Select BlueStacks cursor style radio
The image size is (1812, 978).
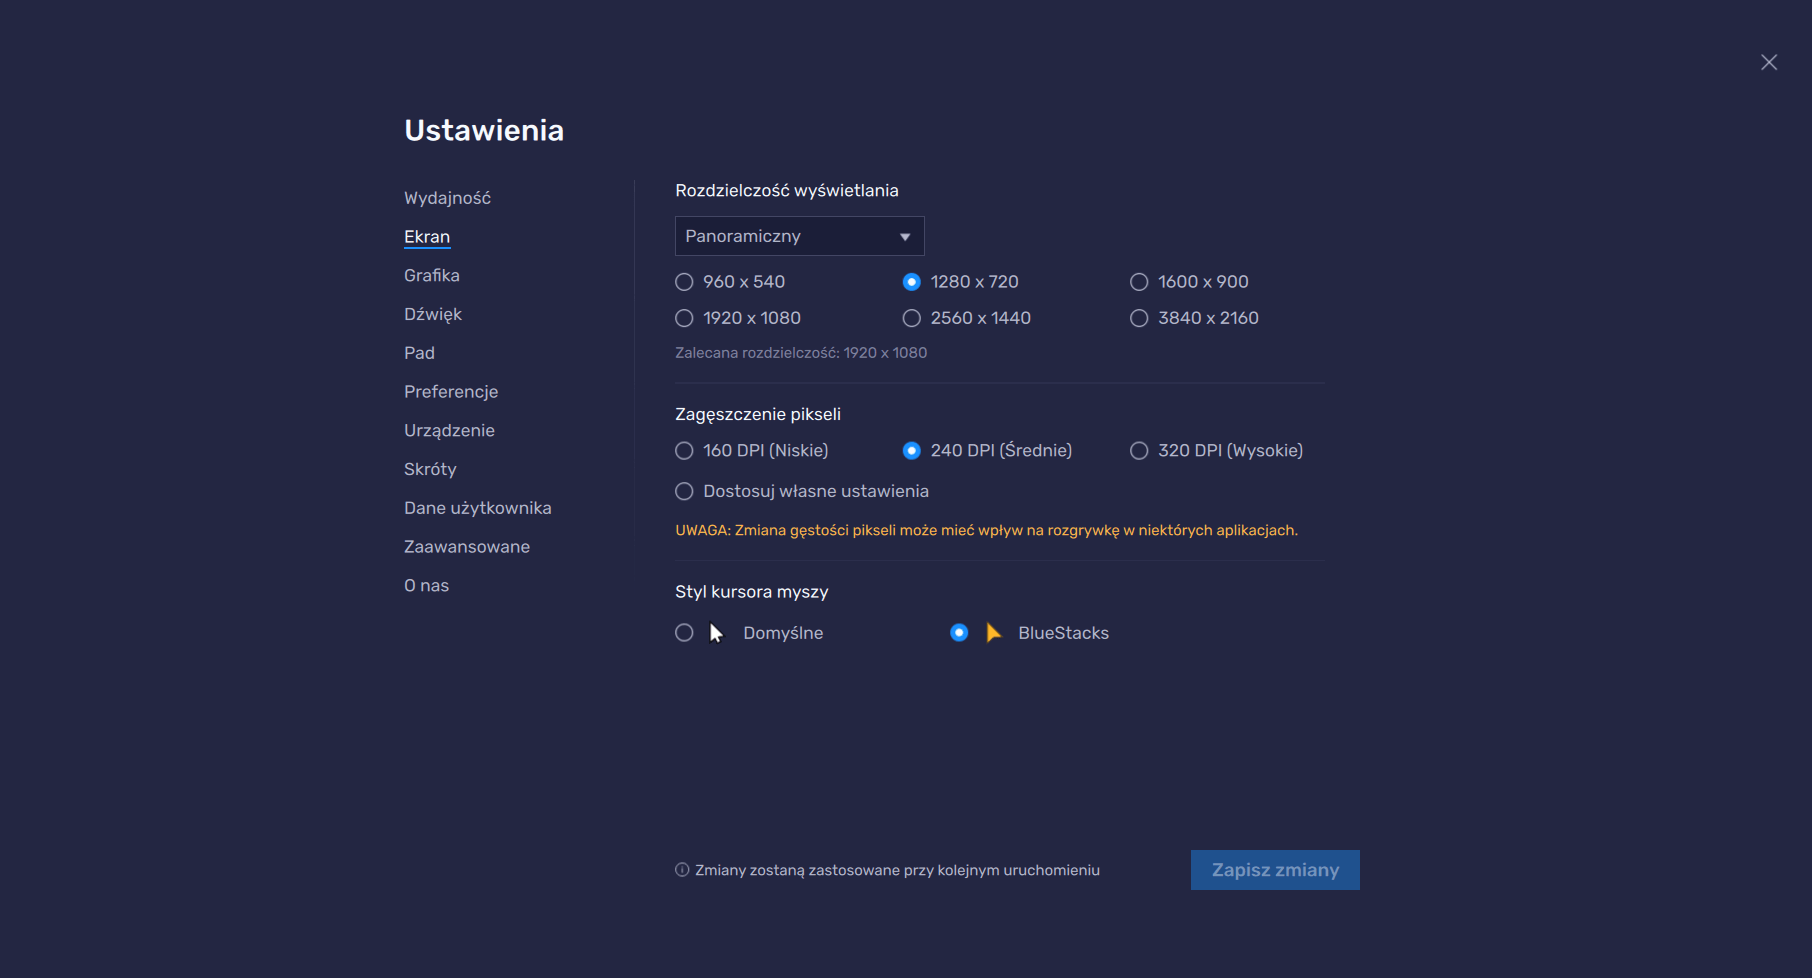(x=959, y=633)
